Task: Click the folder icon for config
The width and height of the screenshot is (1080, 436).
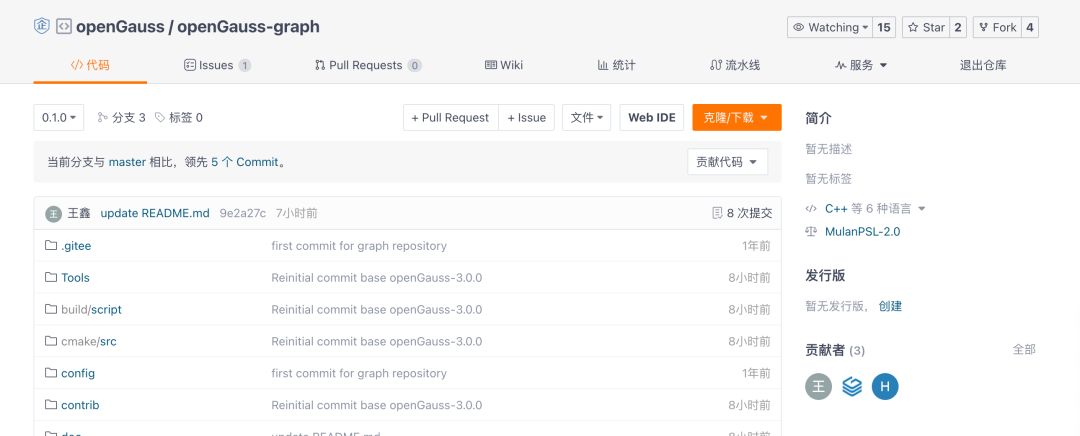Action: pyautogui.click(x=50, y=373)
